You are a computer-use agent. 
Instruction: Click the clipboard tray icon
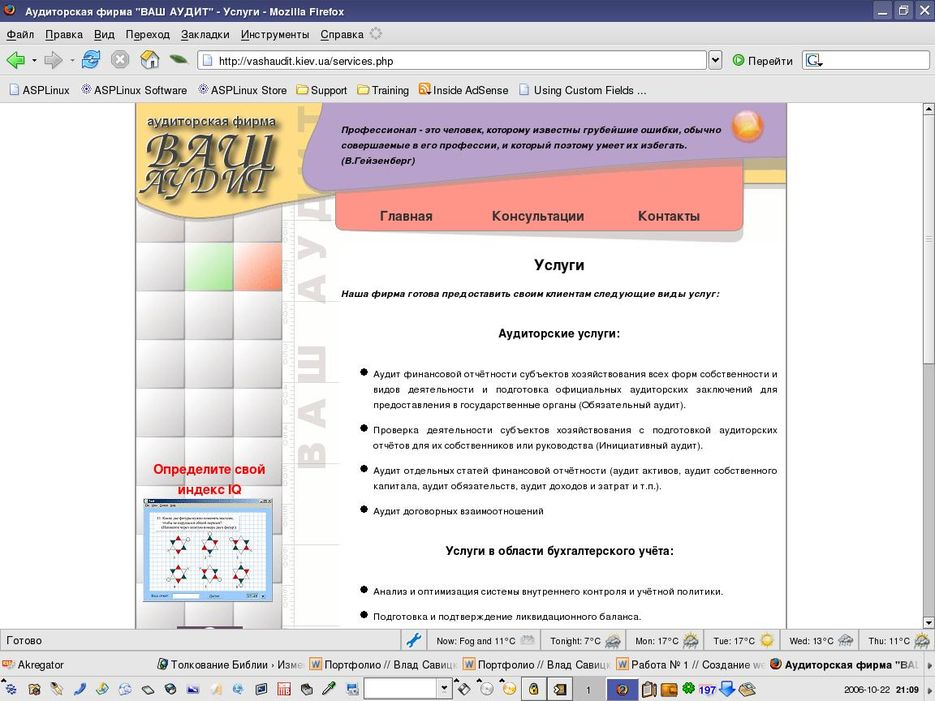[x=649, y=689]
